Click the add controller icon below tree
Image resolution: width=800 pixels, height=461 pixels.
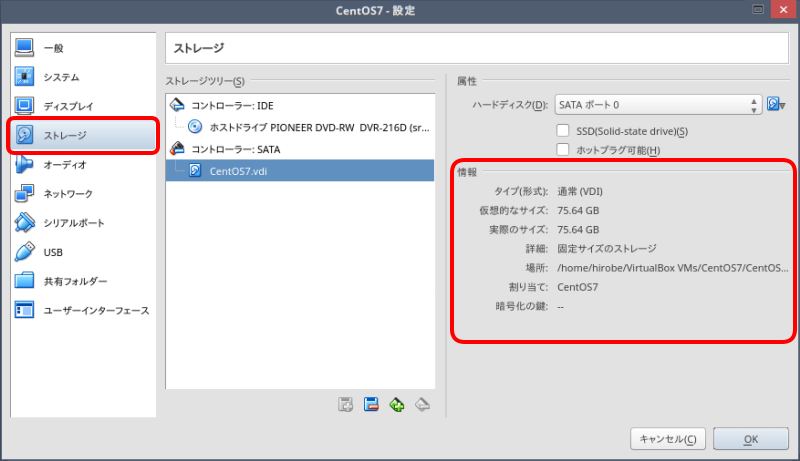pyautogui.click(x=345, y=404)
